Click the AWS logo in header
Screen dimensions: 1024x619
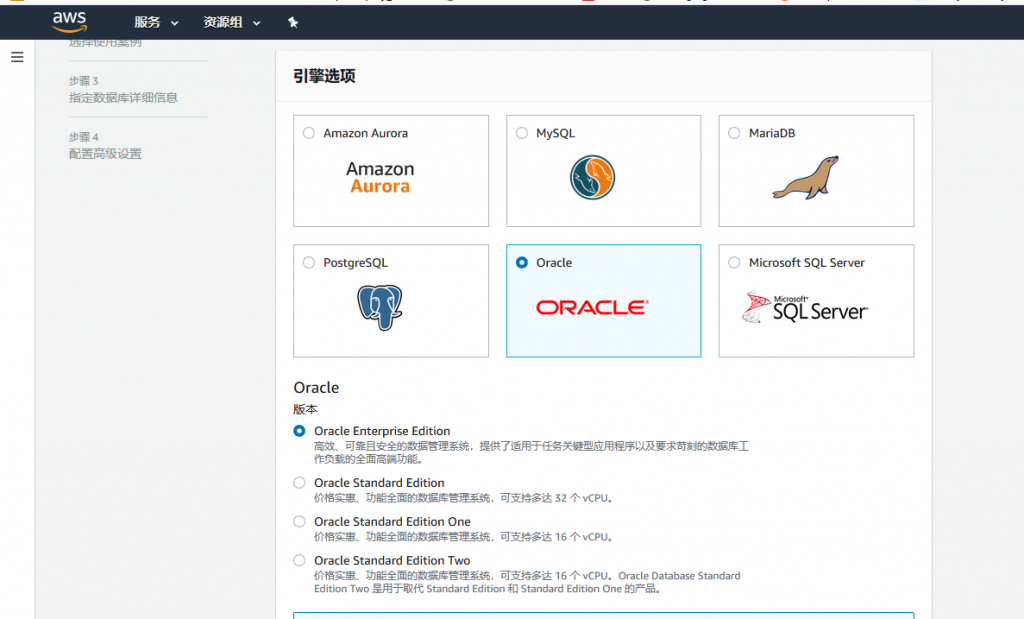(70, 21)
